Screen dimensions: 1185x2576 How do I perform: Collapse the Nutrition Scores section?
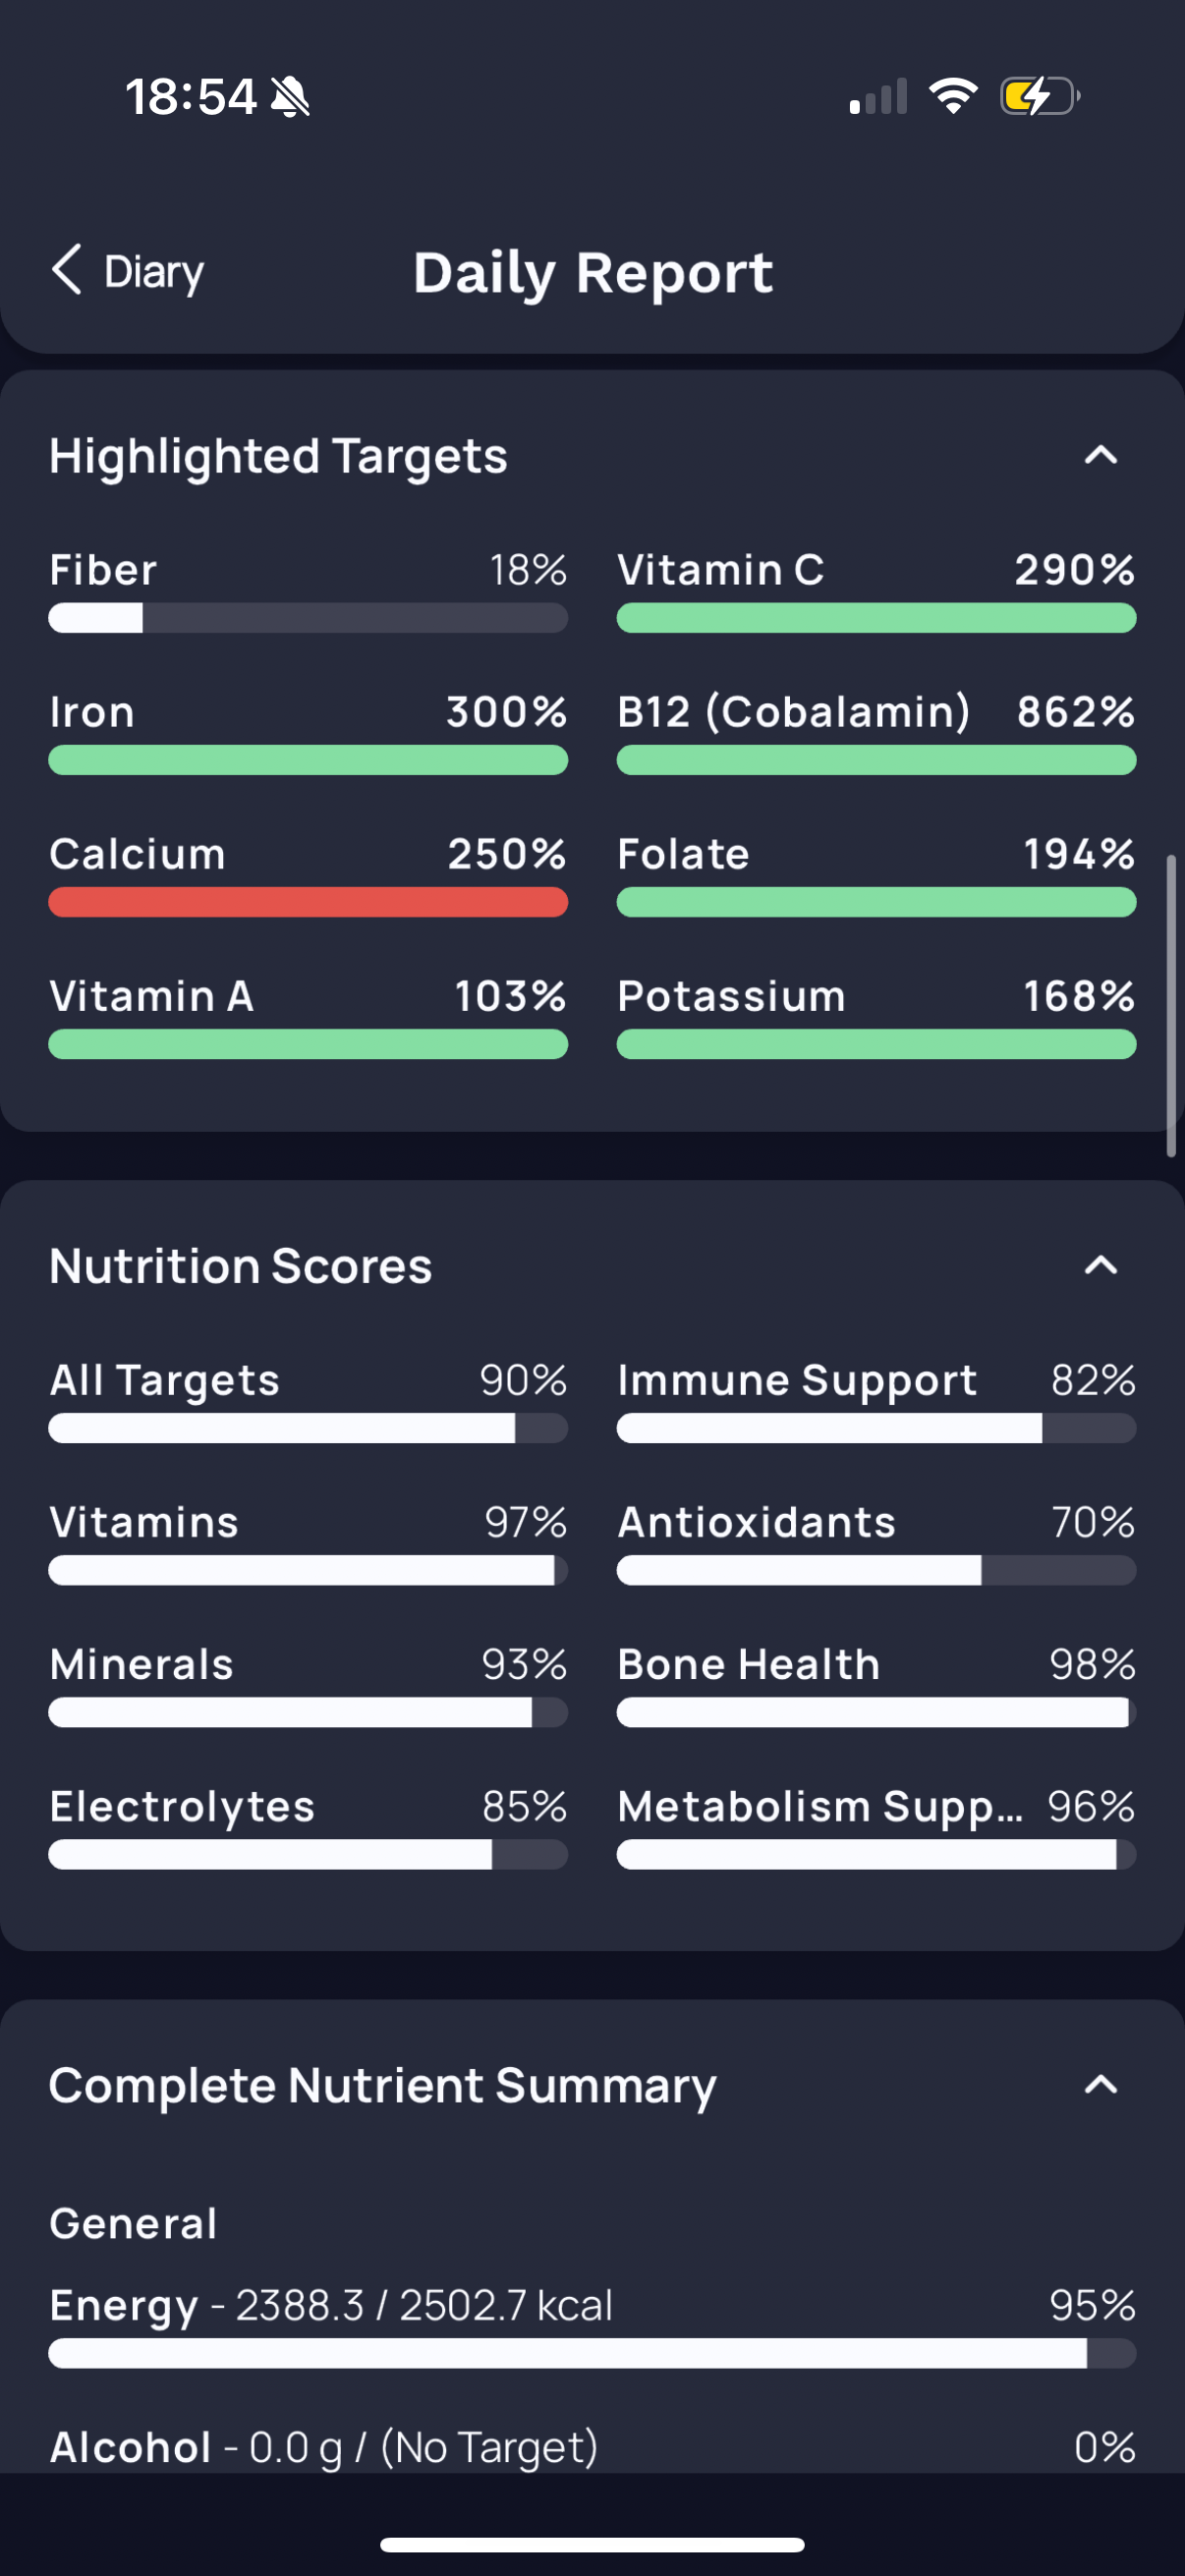1100,1265
